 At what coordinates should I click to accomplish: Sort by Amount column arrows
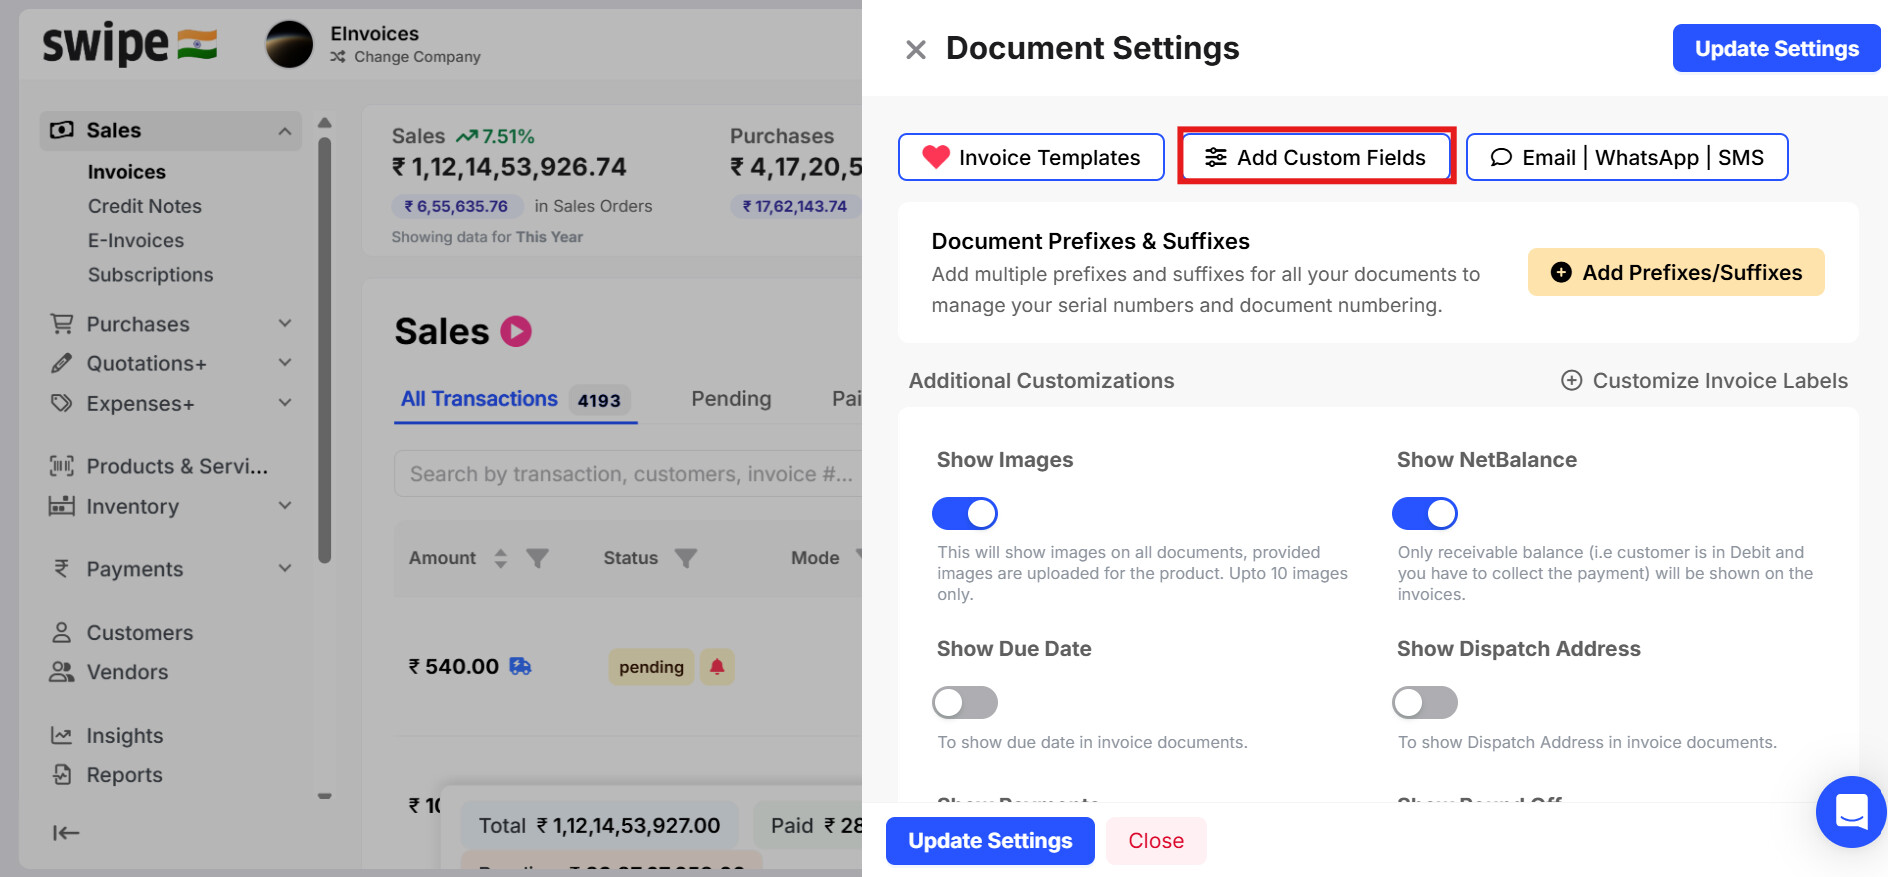501,558
